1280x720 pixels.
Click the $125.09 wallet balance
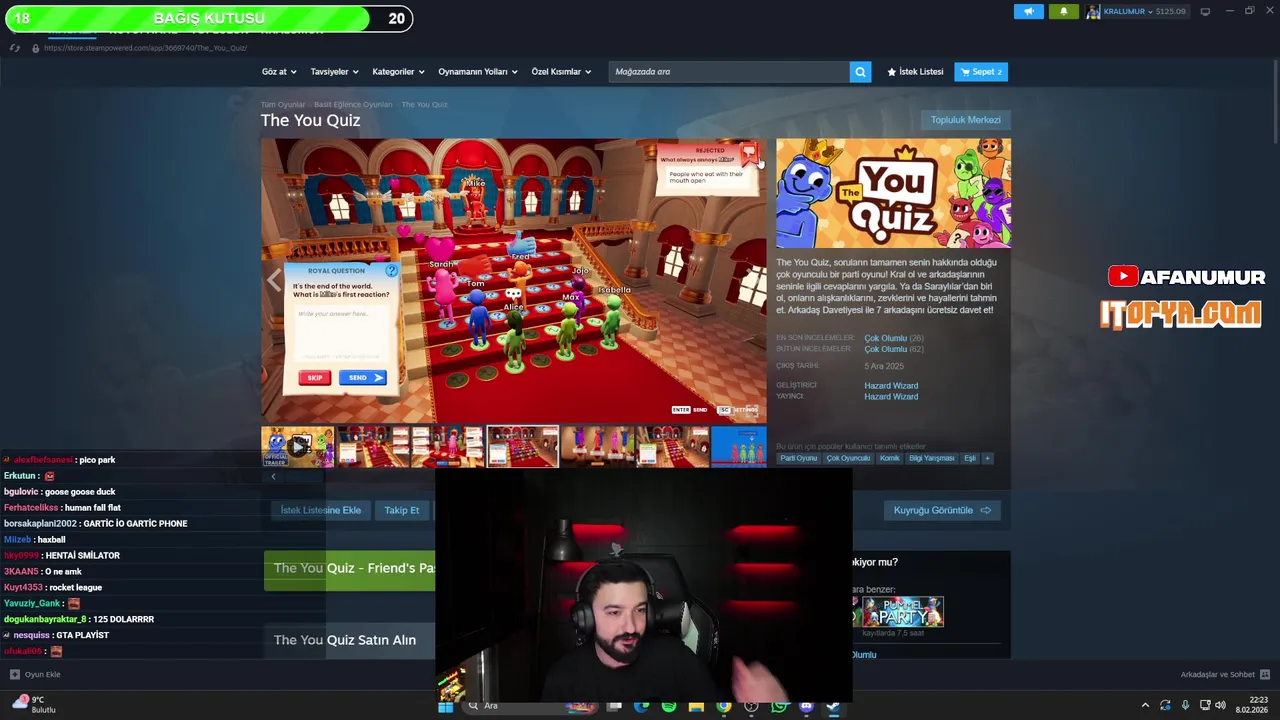1170,11
